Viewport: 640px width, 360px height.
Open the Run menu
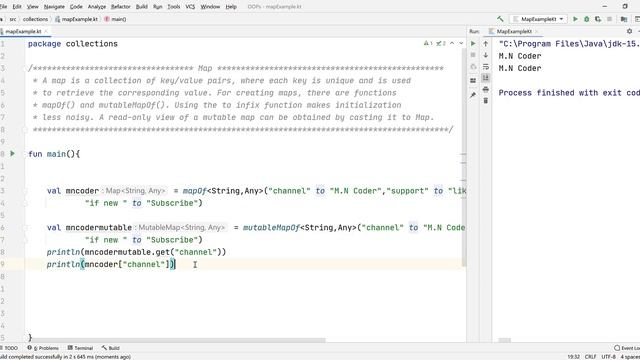[x=158, y=7]
